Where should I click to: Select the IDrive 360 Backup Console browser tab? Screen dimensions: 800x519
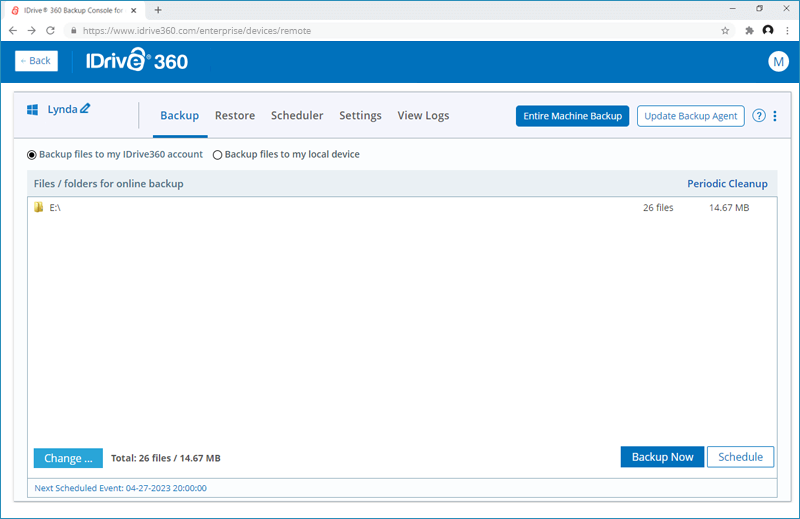pyautogui.click(x=74, y=10)
